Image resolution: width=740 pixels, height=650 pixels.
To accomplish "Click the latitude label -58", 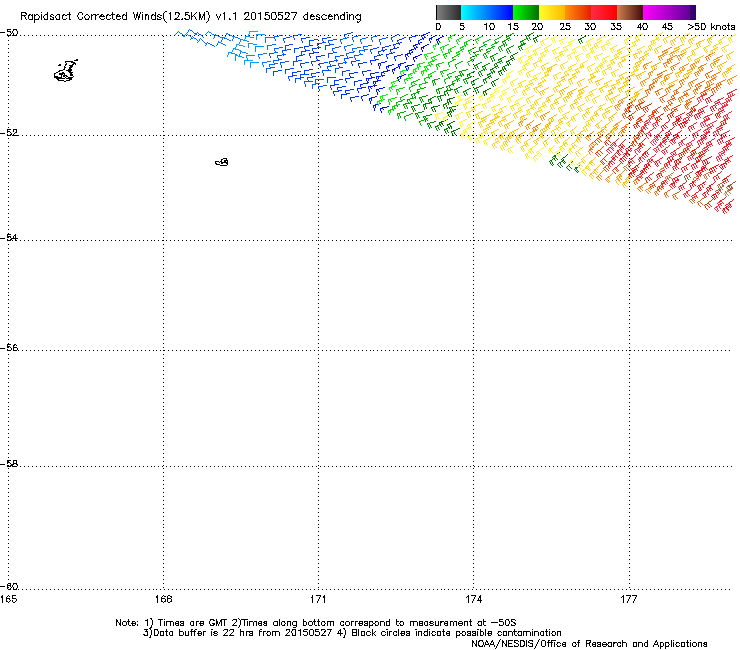I will coord(9,464).
